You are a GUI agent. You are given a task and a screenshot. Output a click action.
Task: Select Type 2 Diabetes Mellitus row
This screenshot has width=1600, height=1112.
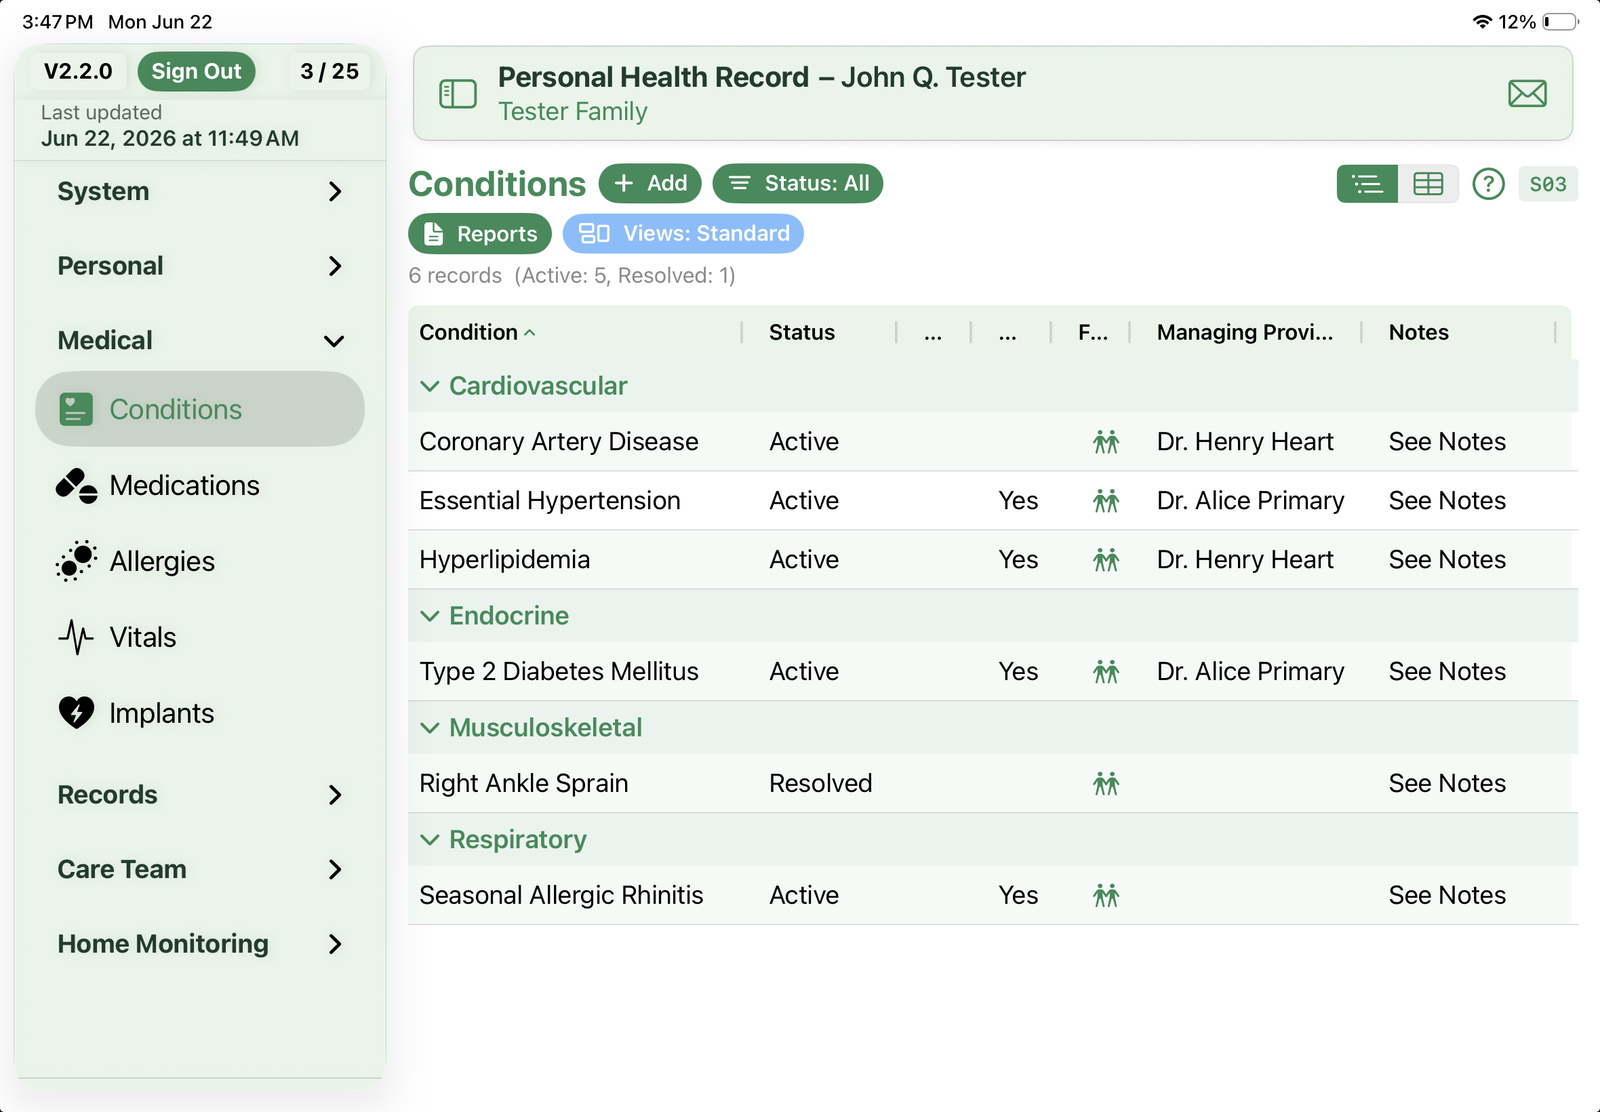point(993,672)
